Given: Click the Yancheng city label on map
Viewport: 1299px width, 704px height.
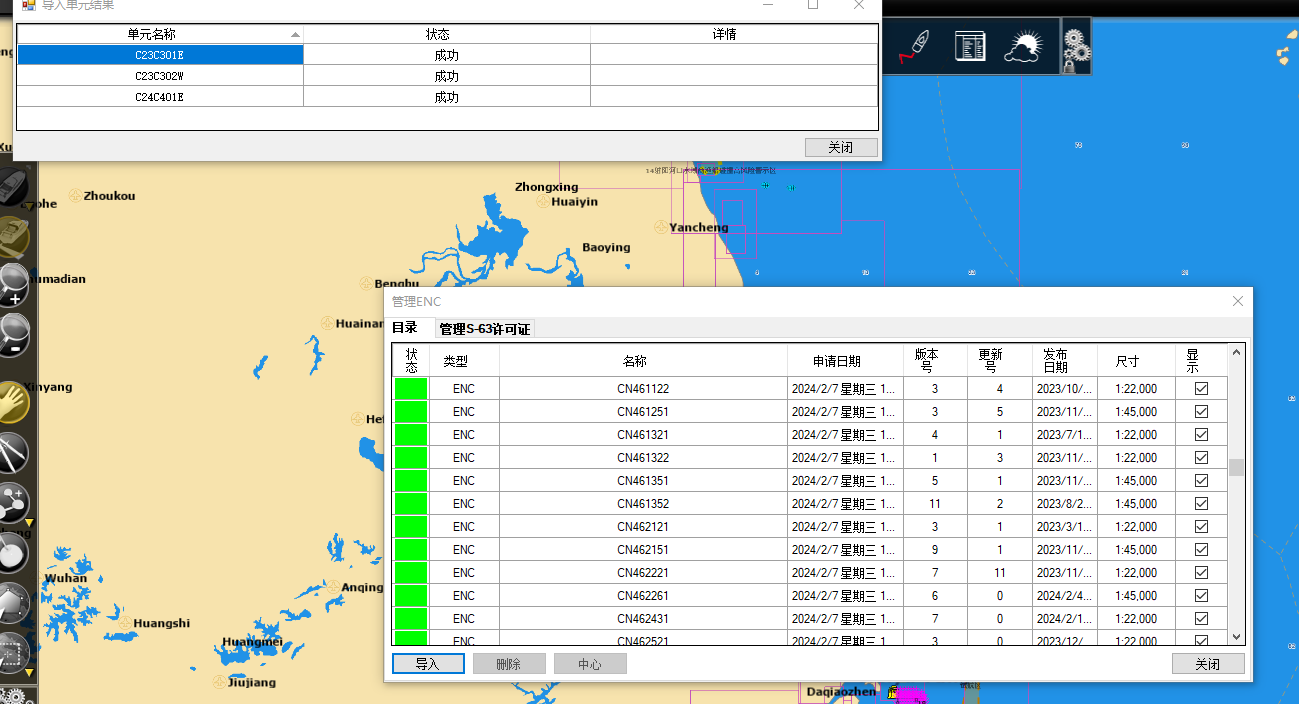Looking at the screenshot, I should tap(699, 227).
